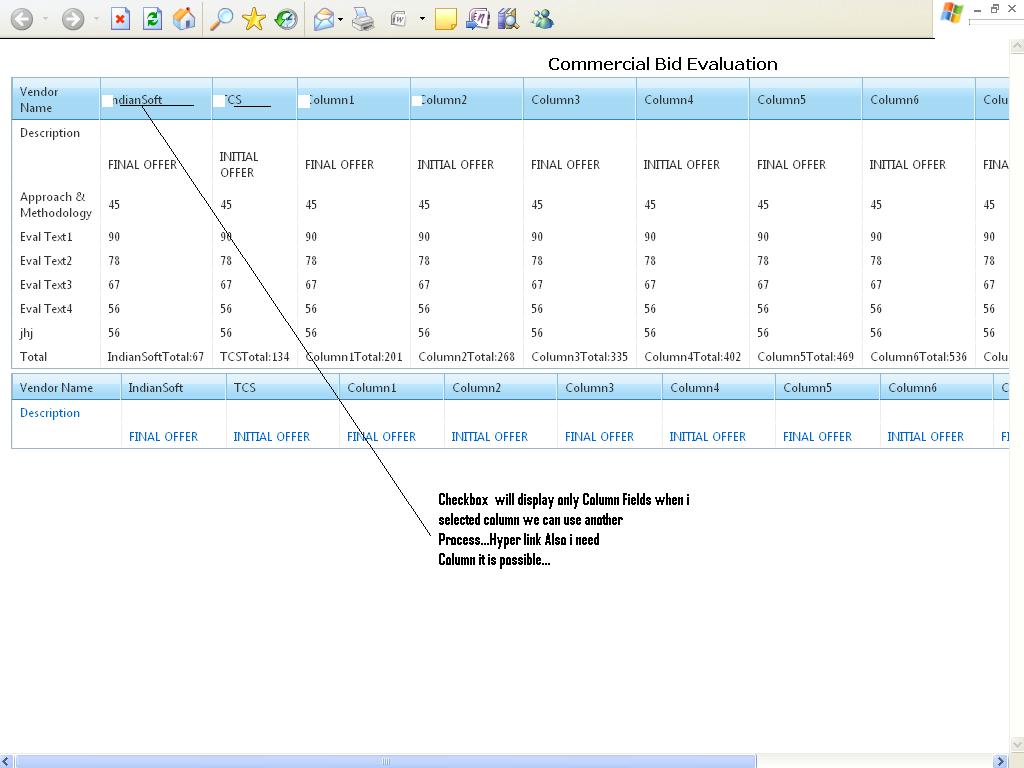
Task: Go to the Home page icon
Action: pos(184,19)
